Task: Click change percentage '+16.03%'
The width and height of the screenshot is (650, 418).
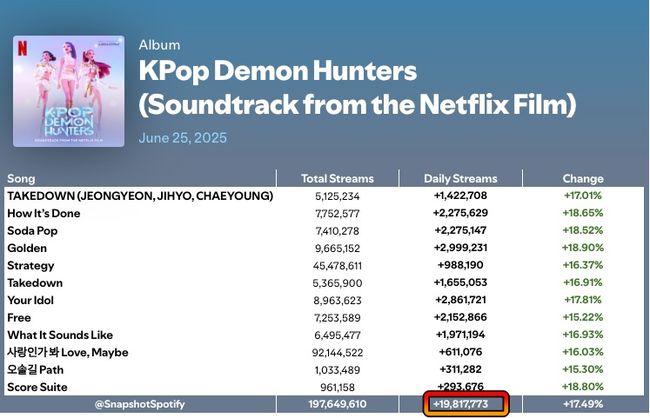Action: 583,352
